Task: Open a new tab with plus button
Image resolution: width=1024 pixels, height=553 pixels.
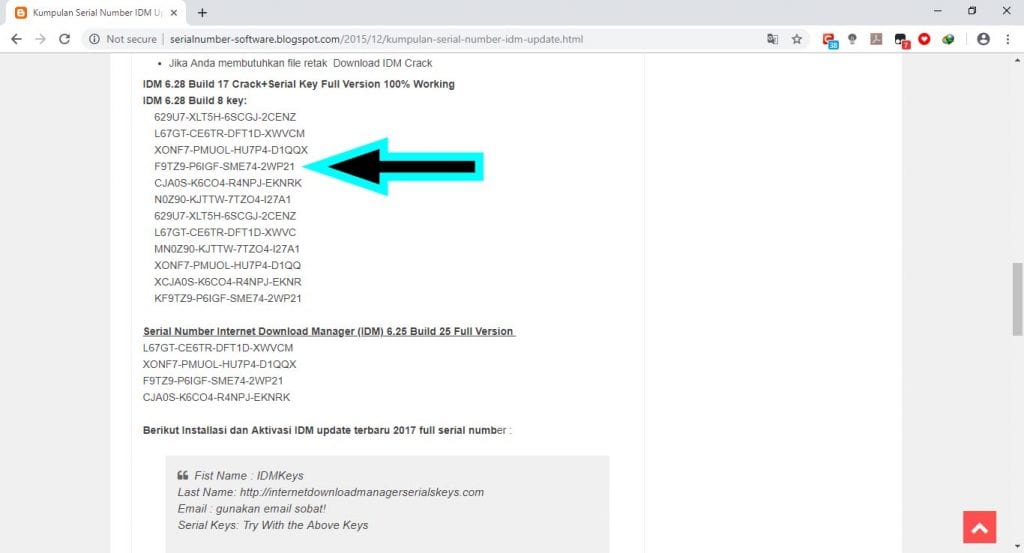Action: pyautogui.click(x=202, y=12)
